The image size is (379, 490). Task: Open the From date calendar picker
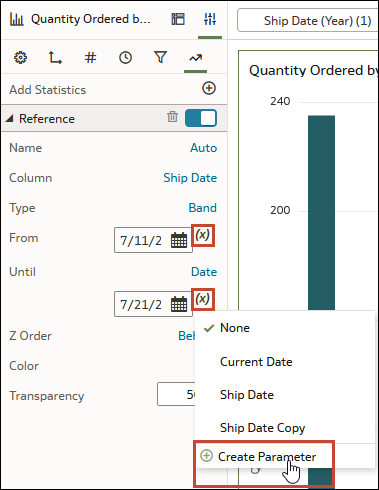179,240
